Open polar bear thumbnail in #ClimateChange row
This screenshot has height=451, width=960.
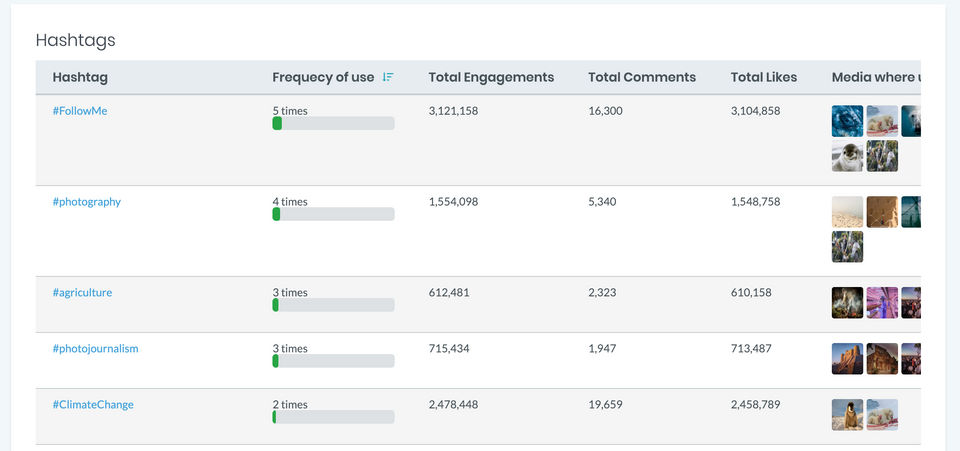click(882, 415)
